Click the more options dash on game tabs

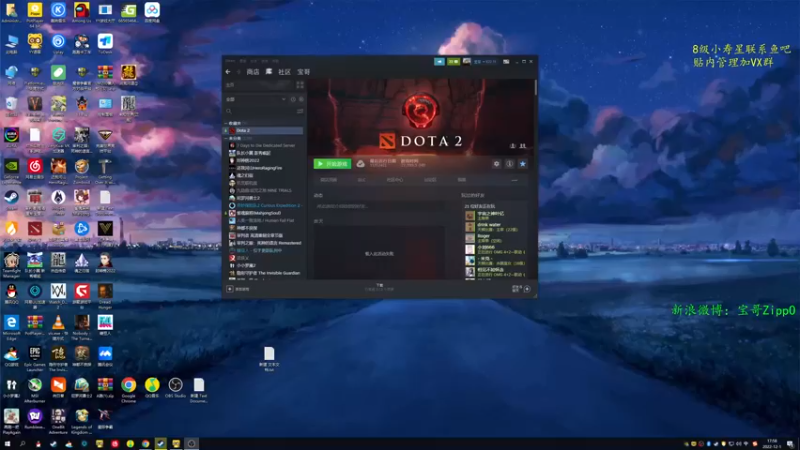tap(514, 180)
